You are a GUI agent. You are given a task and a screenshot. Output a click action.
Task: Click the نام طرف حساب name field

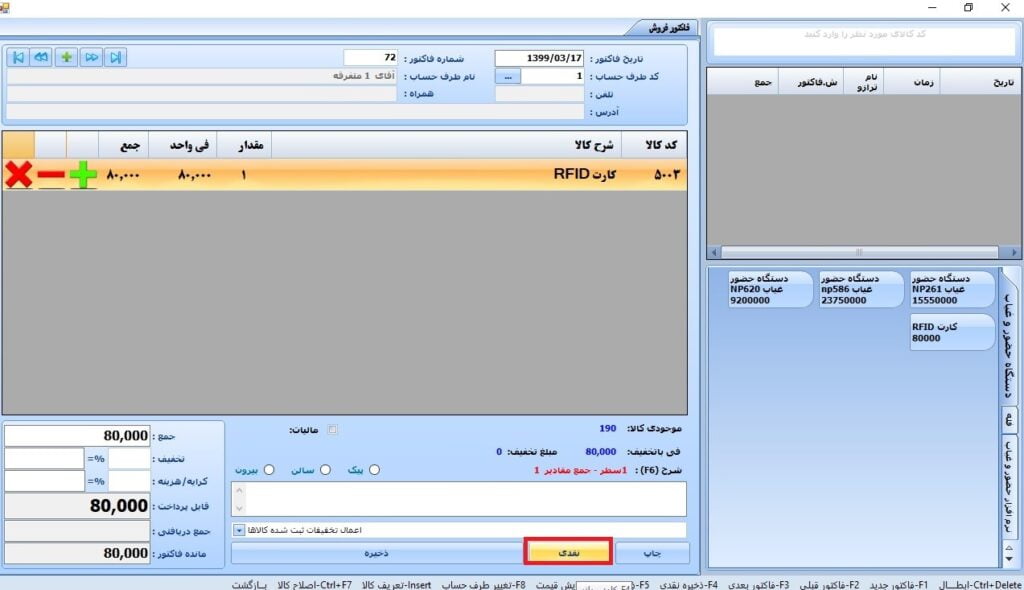(201, 76)
